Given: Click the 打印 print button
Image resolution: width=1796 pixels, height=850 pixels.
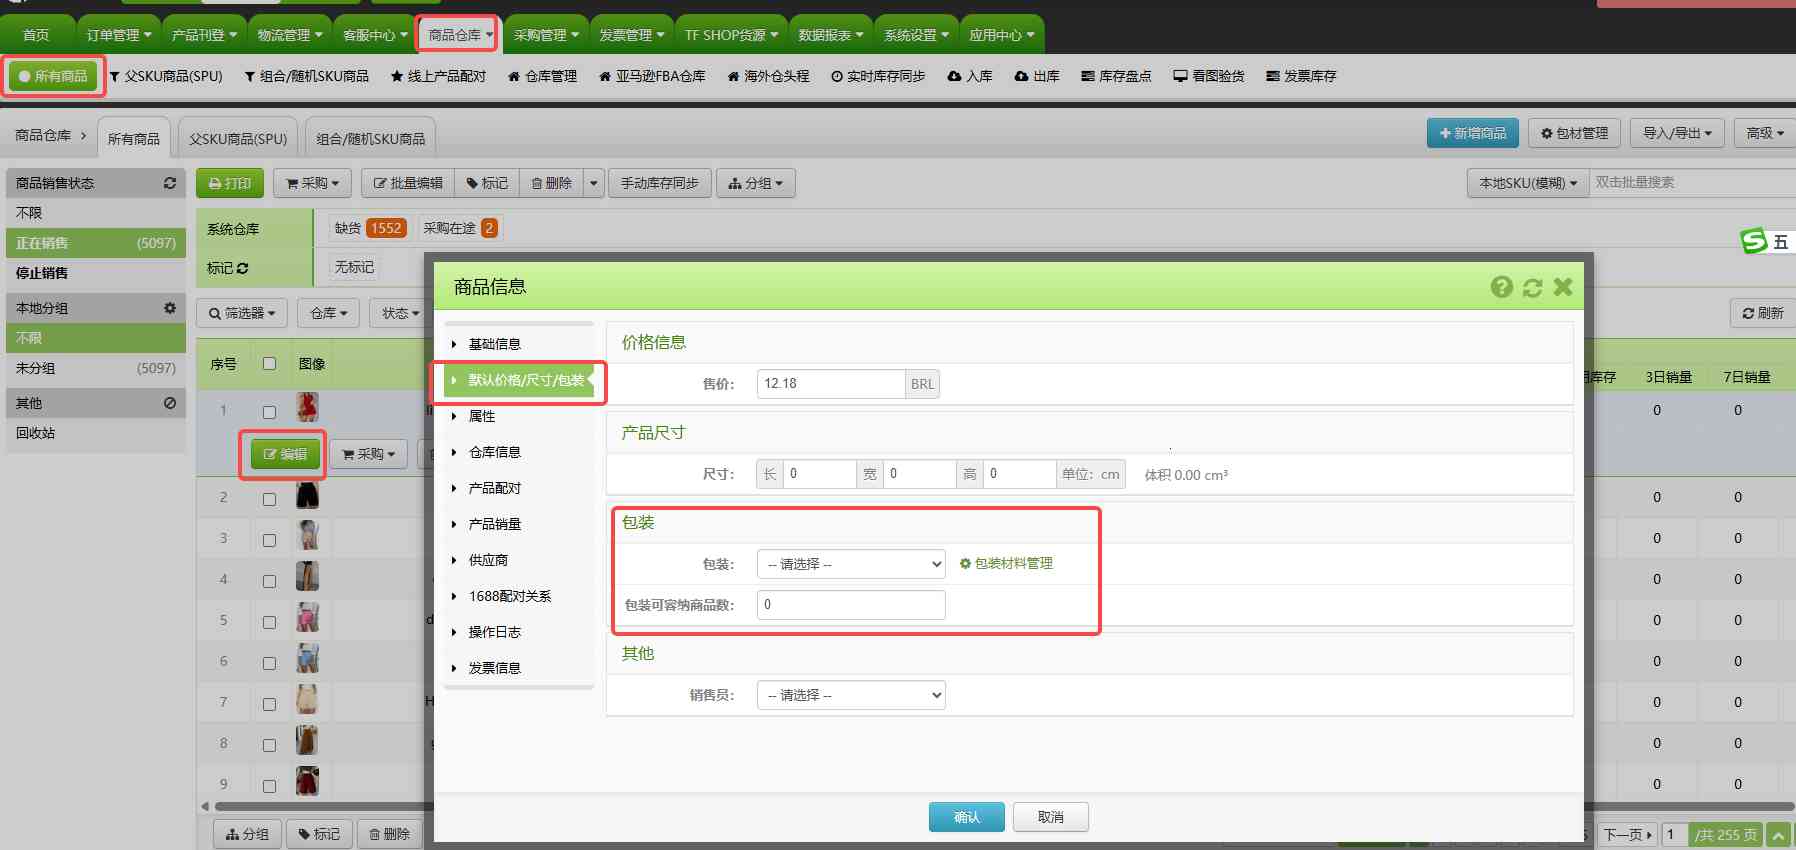Looking at the screenshot, I should point(230,183).
